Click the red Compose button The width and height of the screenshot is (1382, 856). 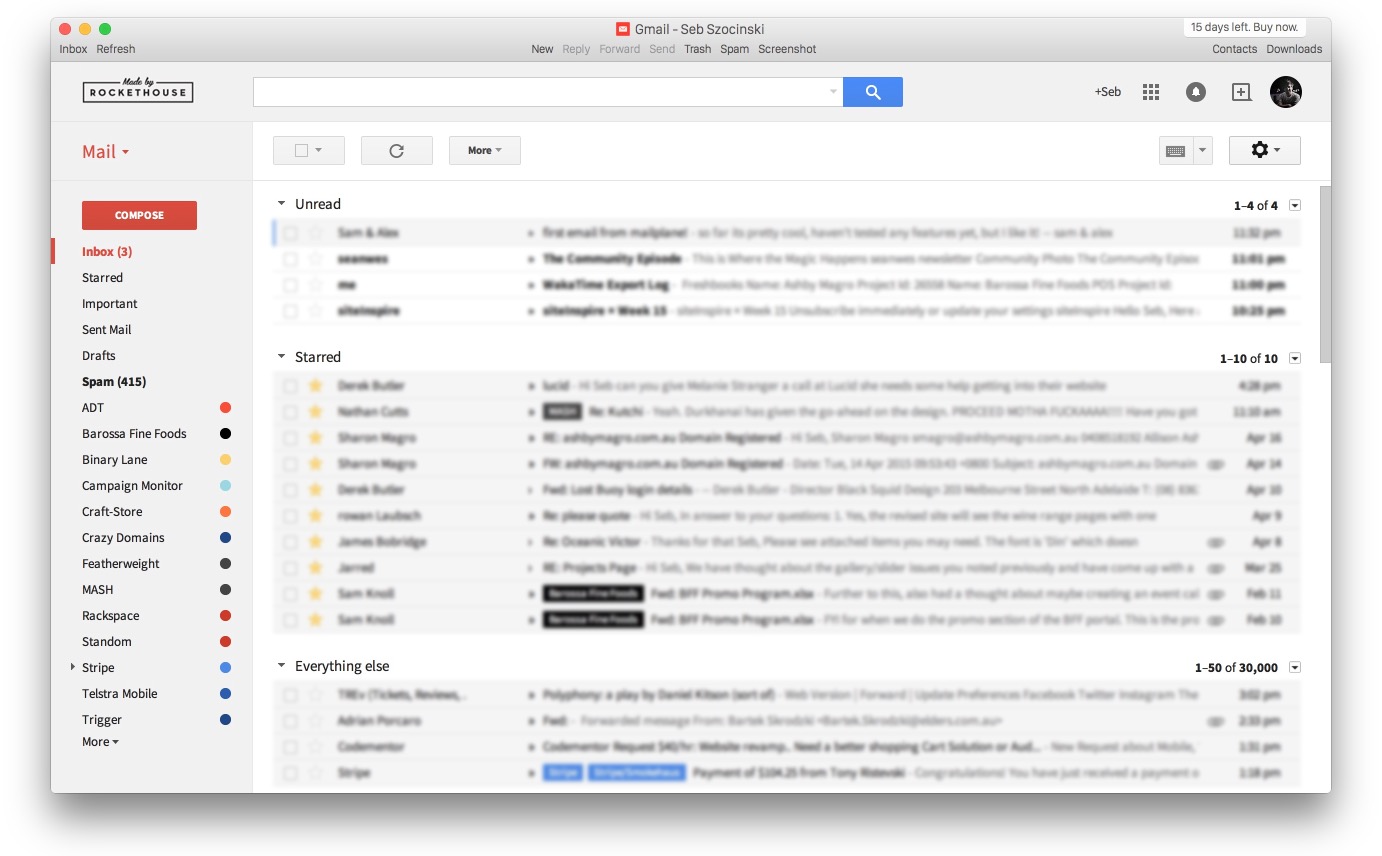[x=139, y=215]
